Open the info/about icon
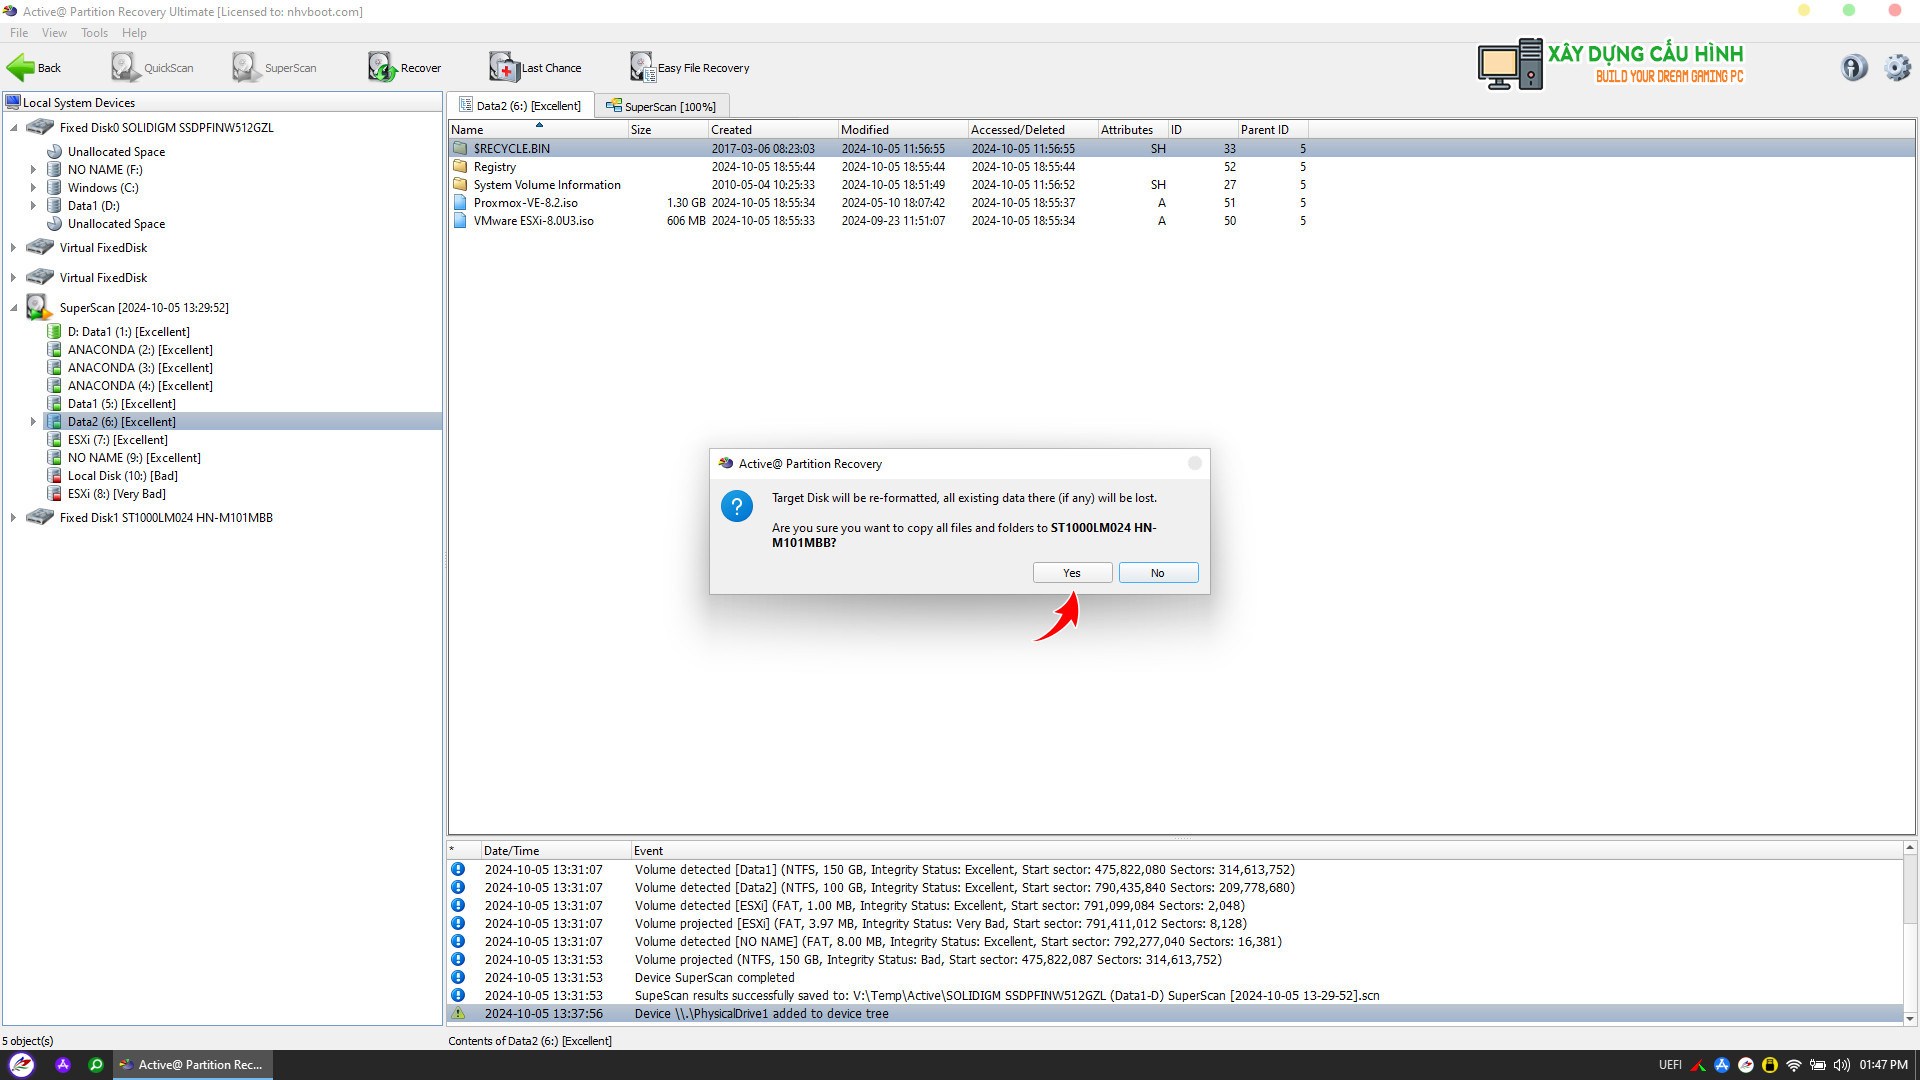The width and height of the screenshot is (1920, 1080). [x=1854, y=67]
